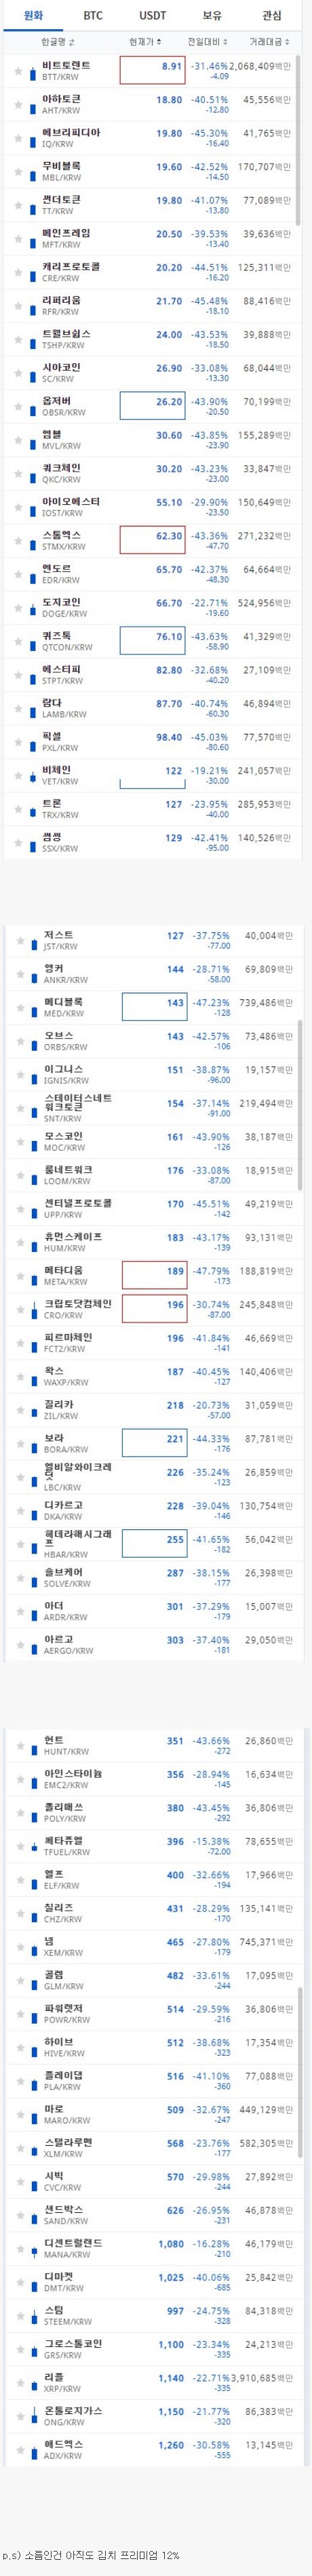312x2576 pixels.
Task: Toggle the 한글명 name language header
Action: (x=58, y=42)
